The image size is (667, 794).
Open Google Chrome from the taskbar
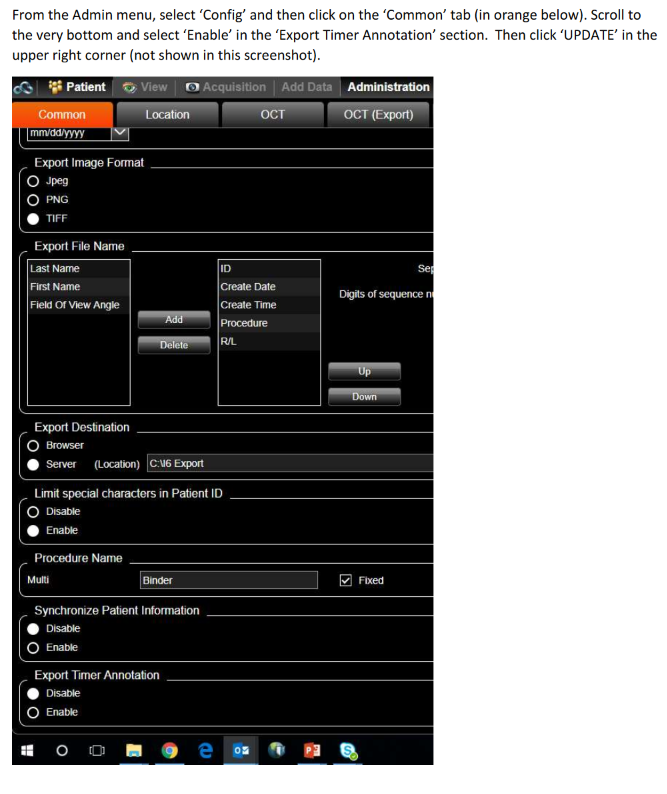169,750
